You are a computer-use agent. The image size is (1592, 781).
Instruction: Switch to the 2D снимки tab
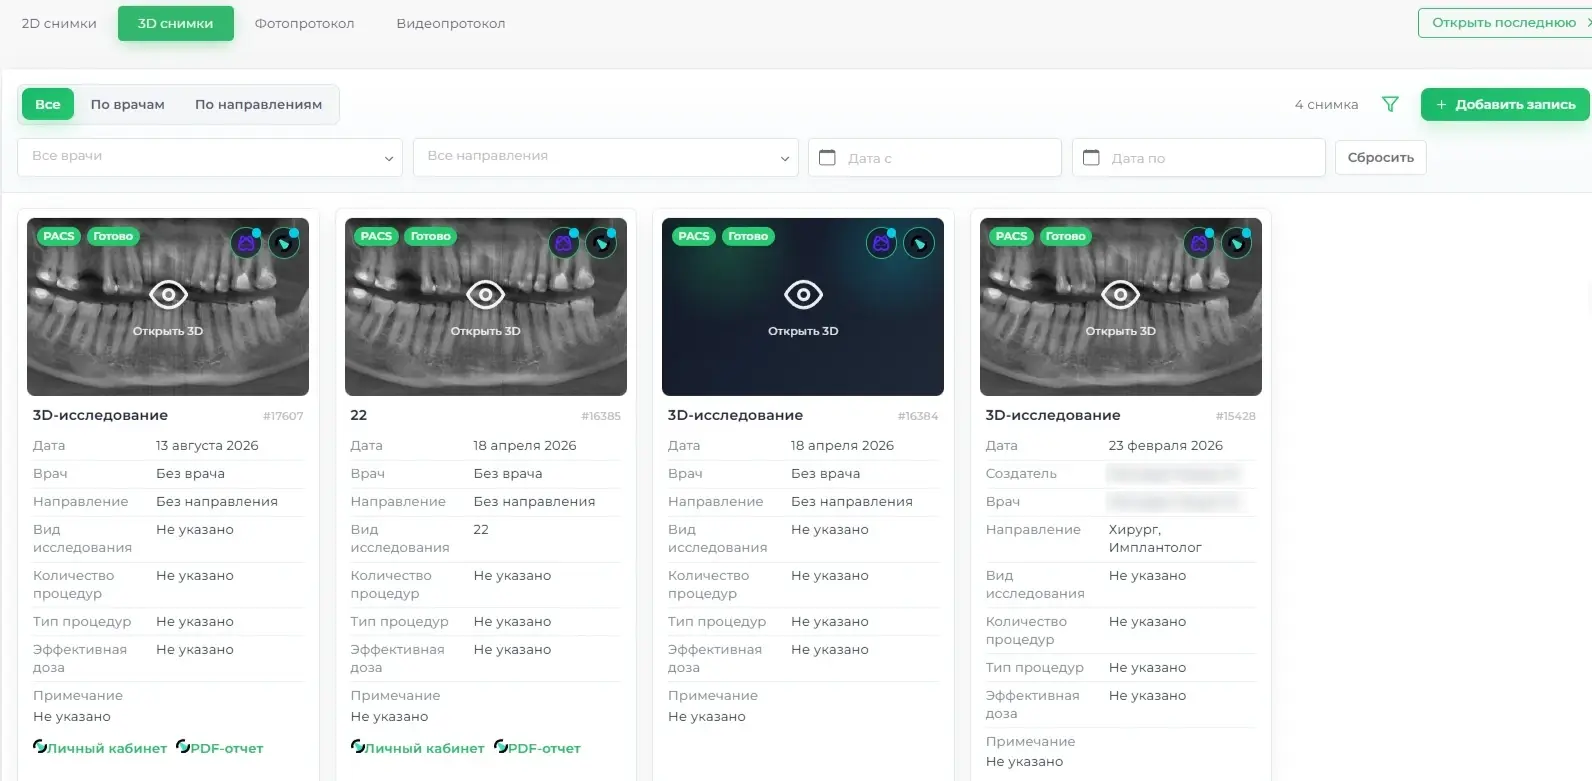pos(59,23)
